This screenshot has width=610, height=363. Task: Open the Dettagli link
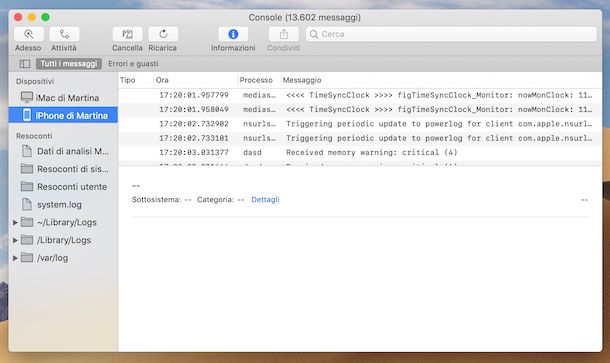(x=265, y=200)
